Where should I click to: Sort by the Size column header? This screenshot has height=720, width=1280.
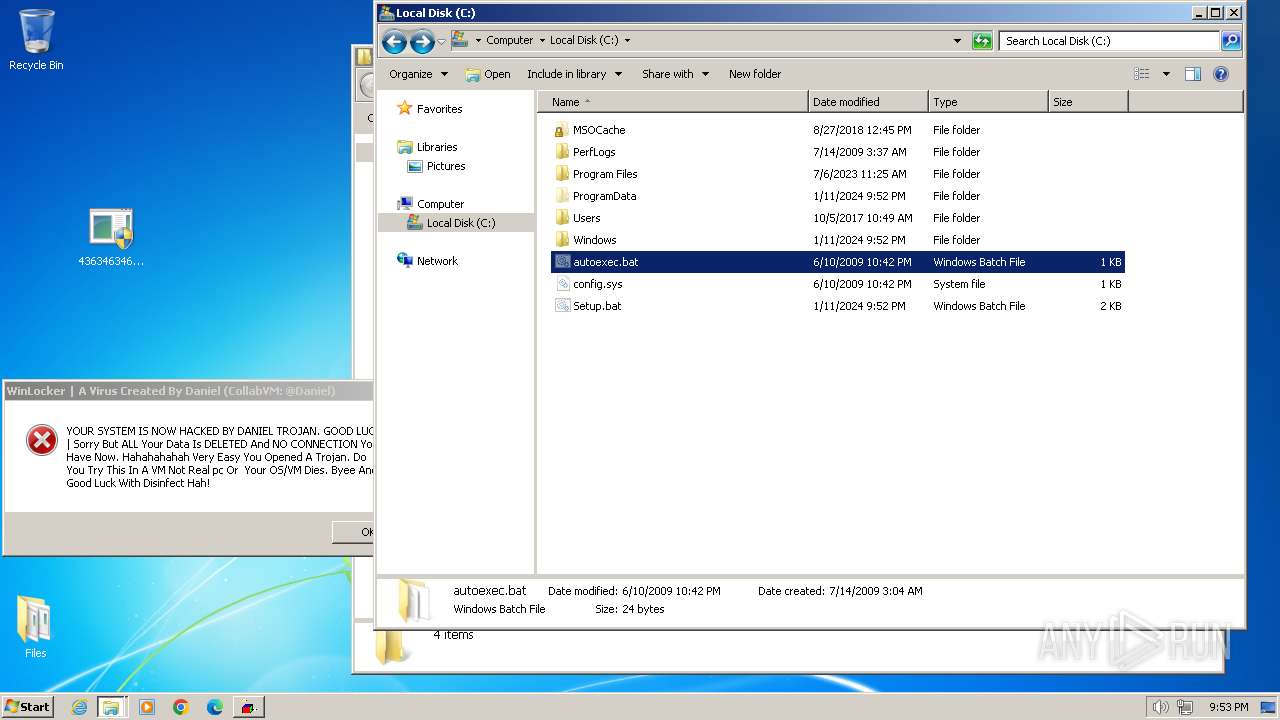[x=1088, y=102]
